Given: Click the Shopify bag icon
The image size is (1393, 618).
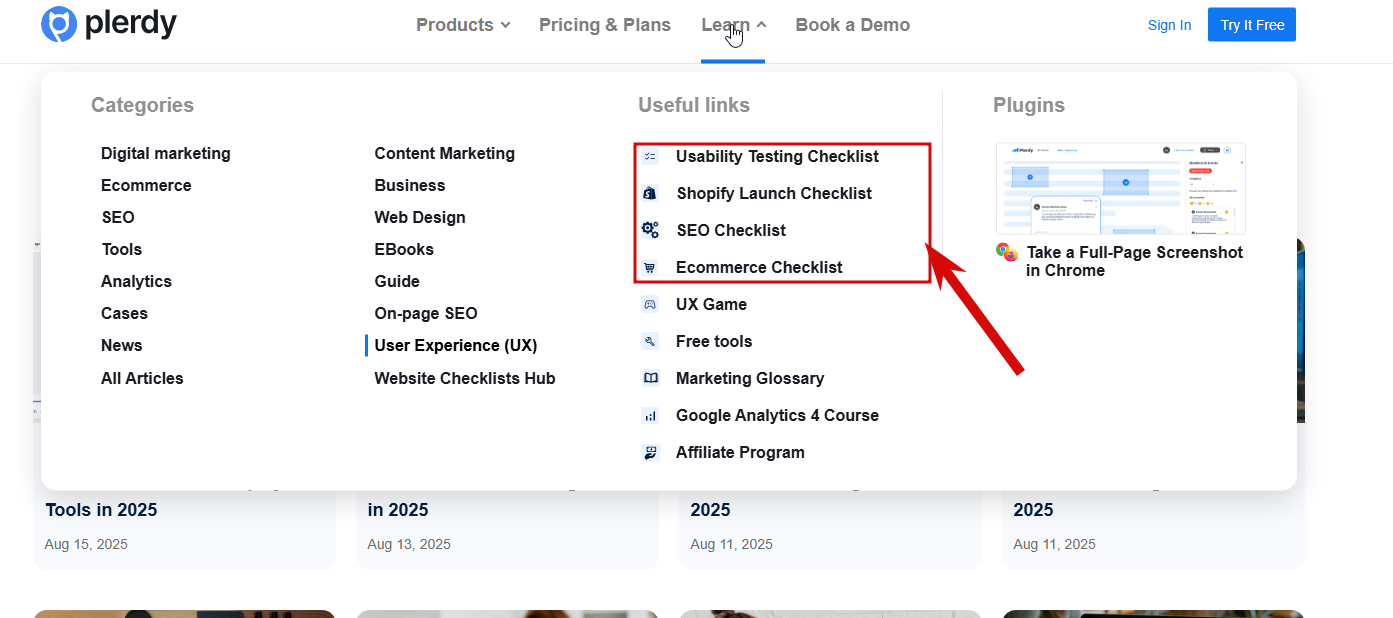Looking at the screenshot, I should click(x=650, y=193).
